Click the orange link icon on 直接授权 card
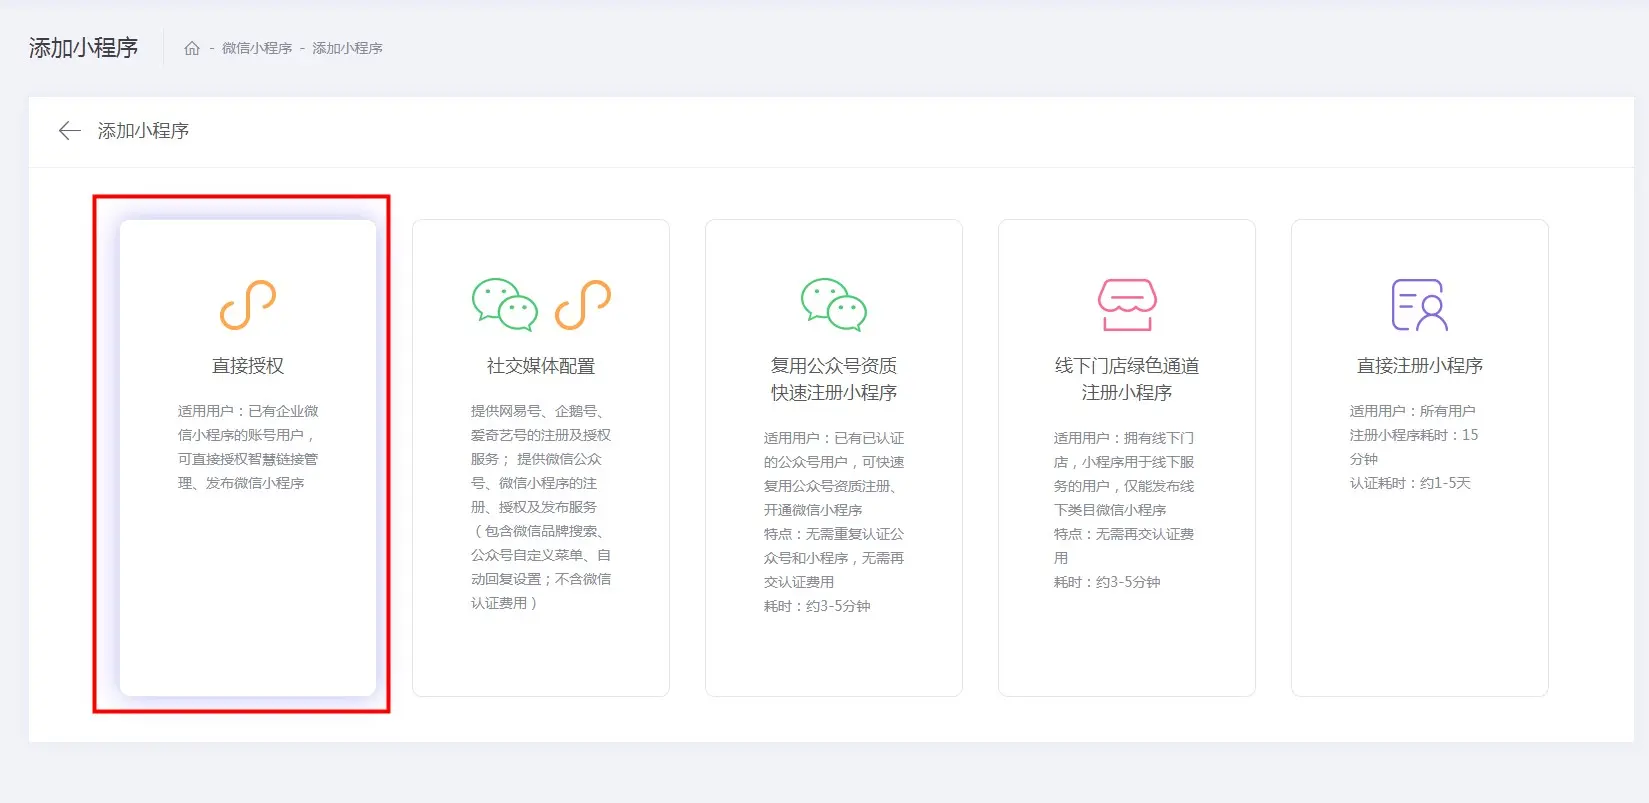The image size is (1649, 803). pyautogui.click(x=248, y=305)
